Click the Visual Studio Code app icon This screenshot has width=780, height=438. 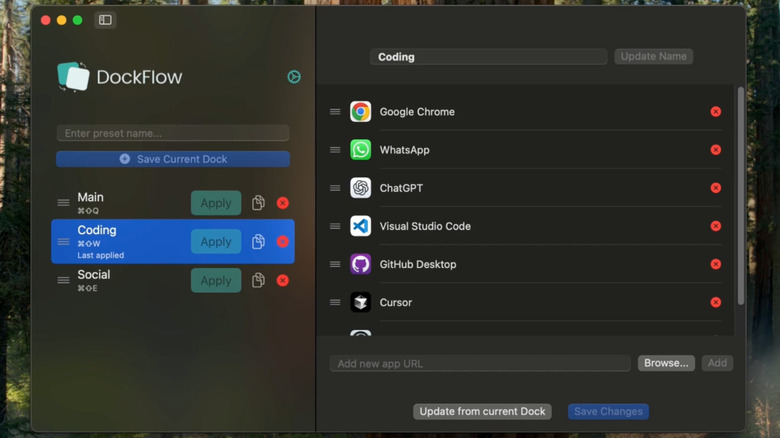click(361, 226)
